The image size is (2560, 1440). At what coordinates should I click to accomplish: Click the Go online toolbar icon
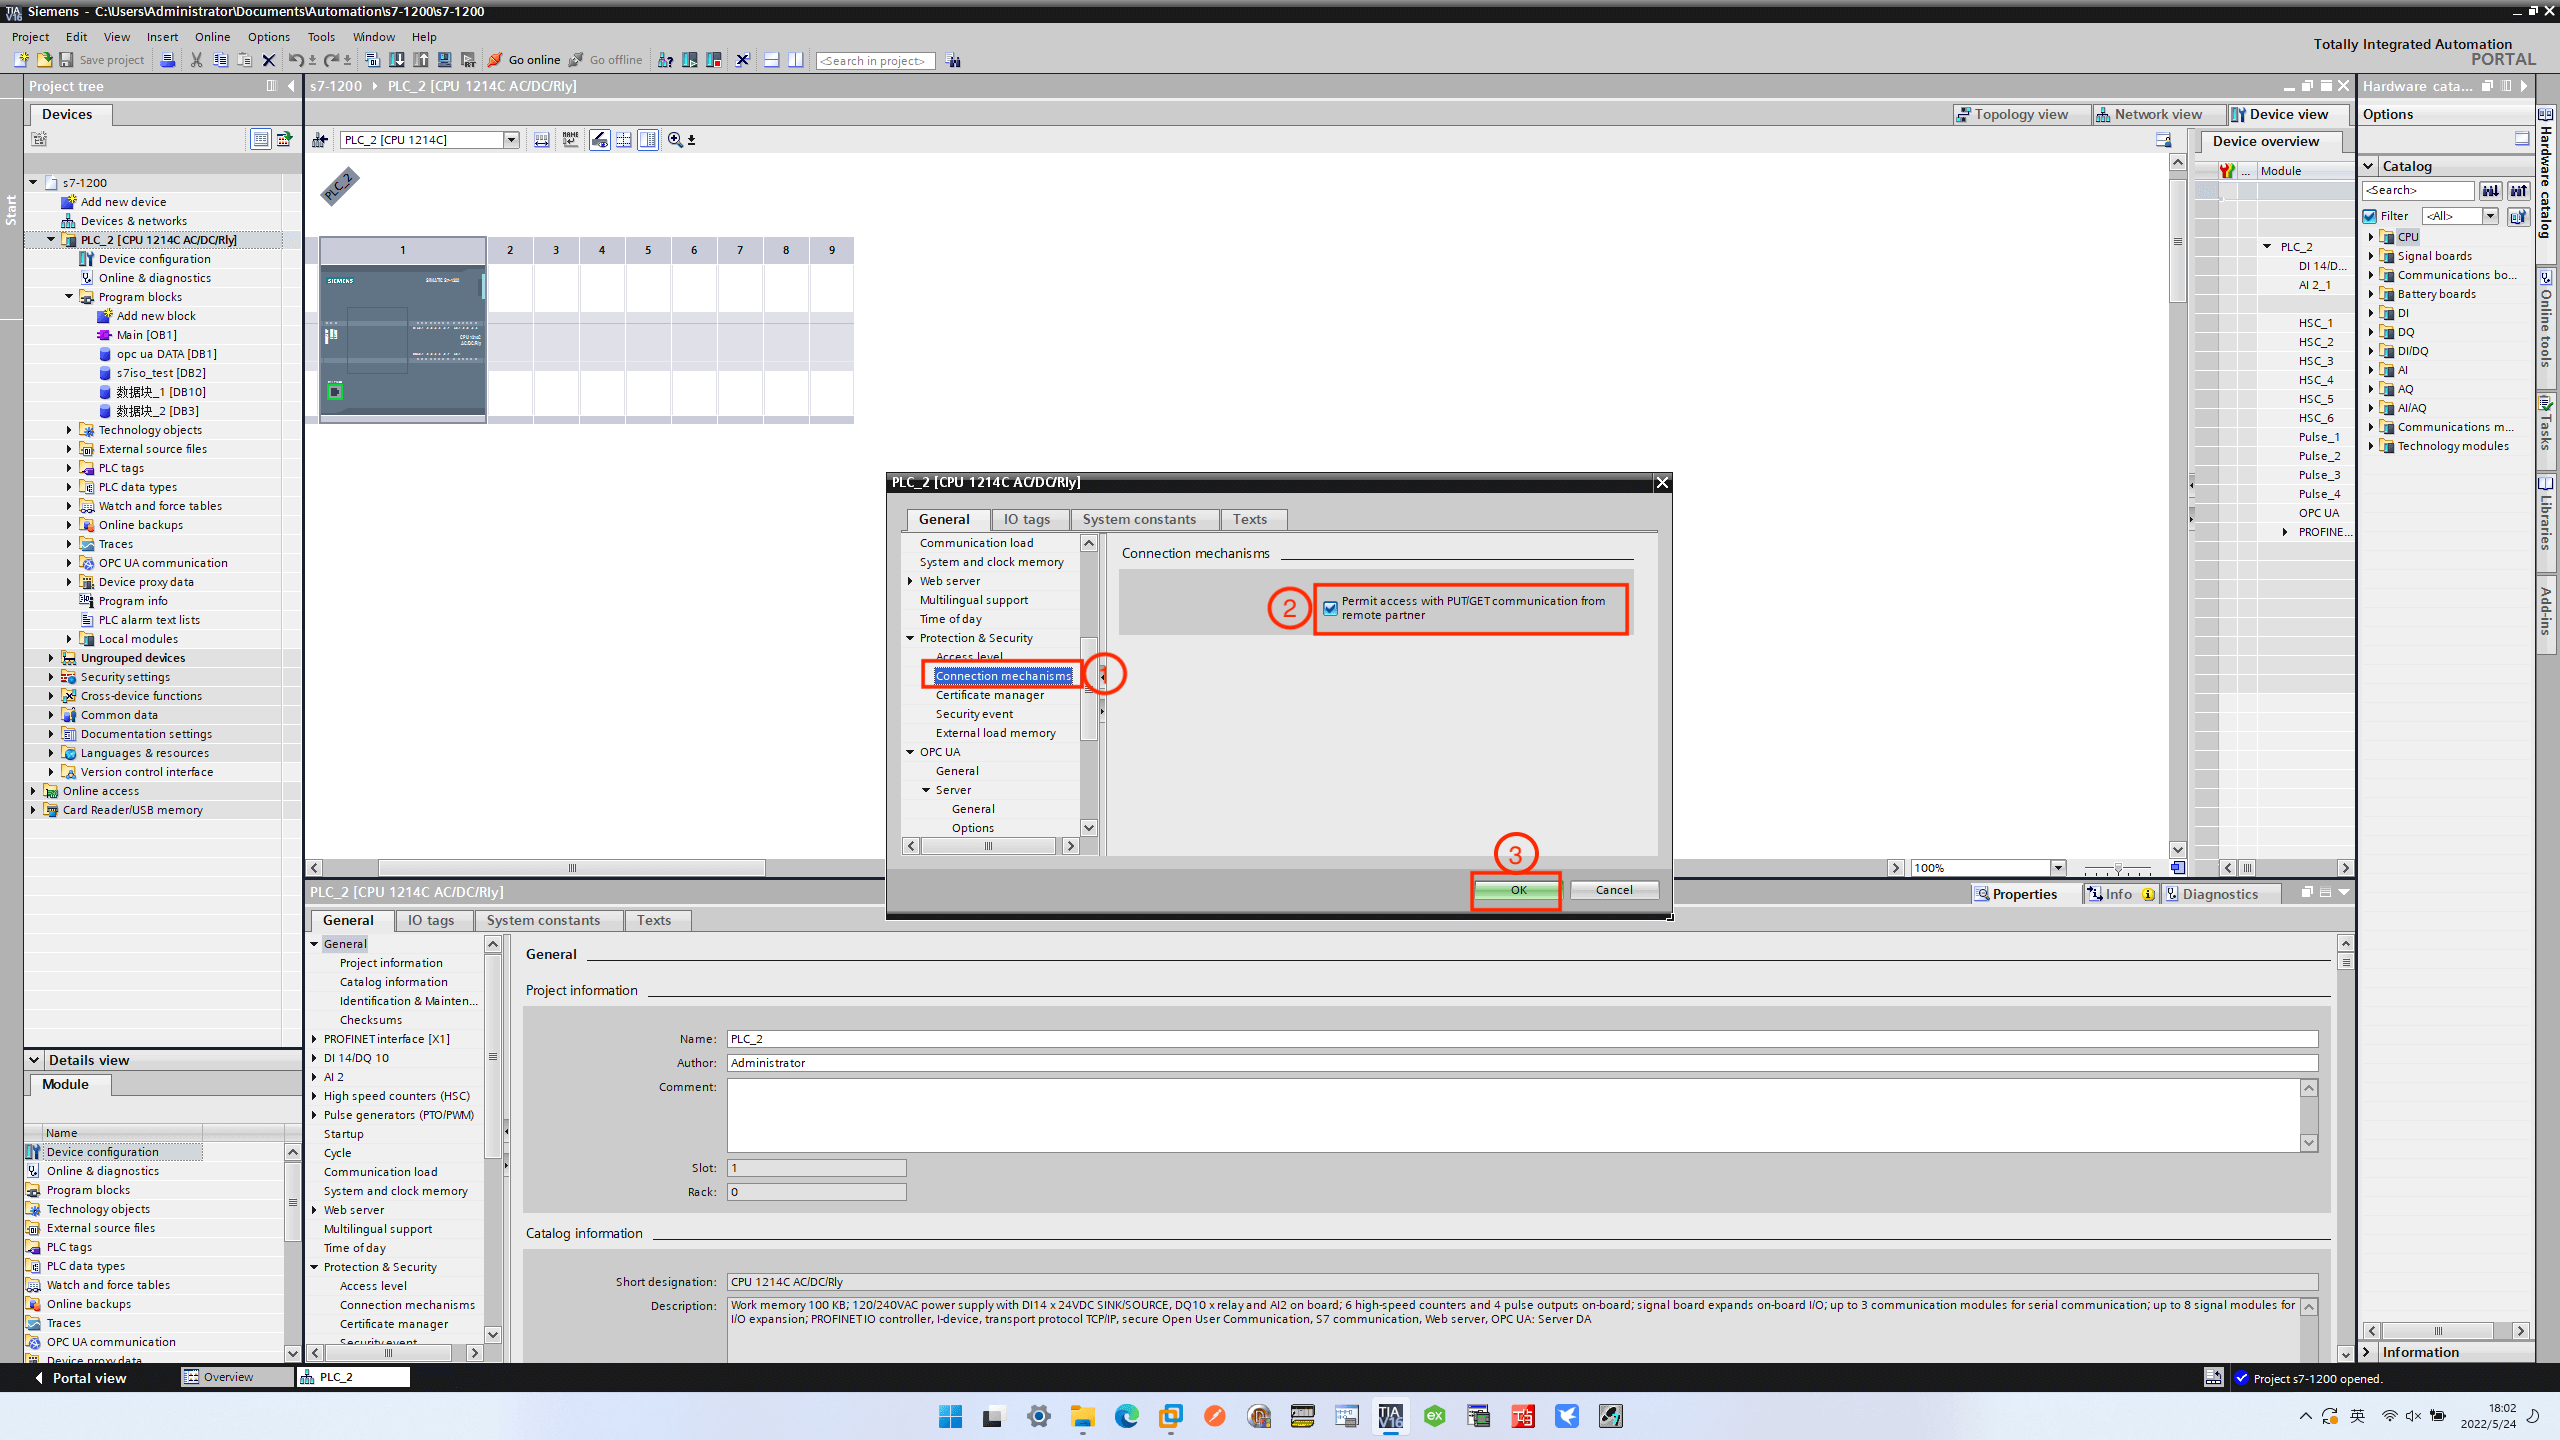(495, 60)
